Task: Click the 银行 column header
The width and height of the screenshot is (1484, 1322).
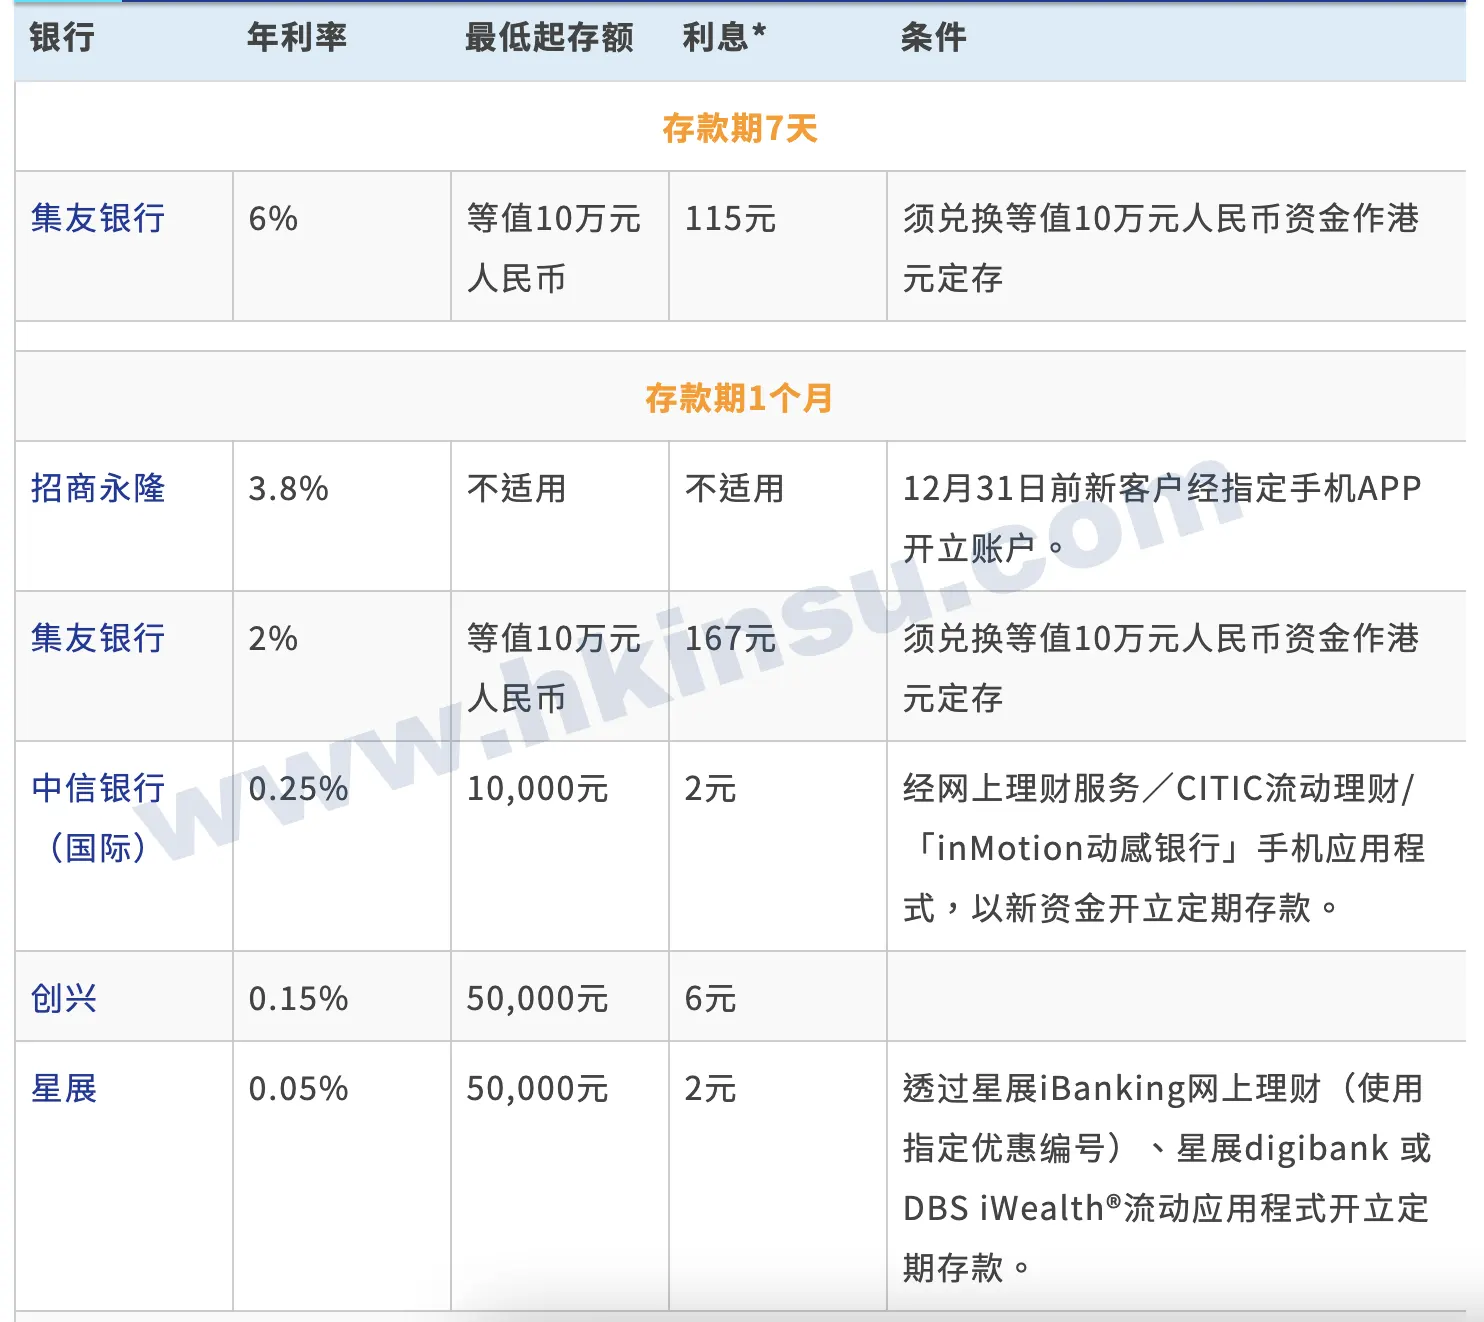Action: (x=62, y=38)
